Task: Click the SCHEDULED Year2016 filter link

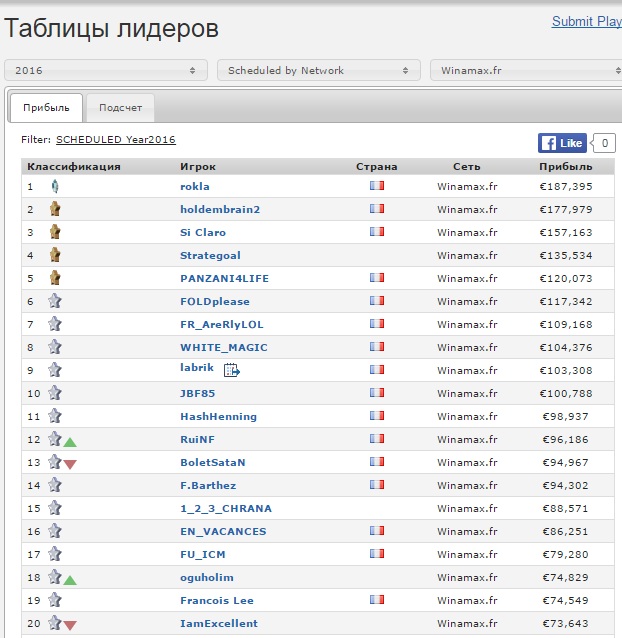Action: coord(116,140)
